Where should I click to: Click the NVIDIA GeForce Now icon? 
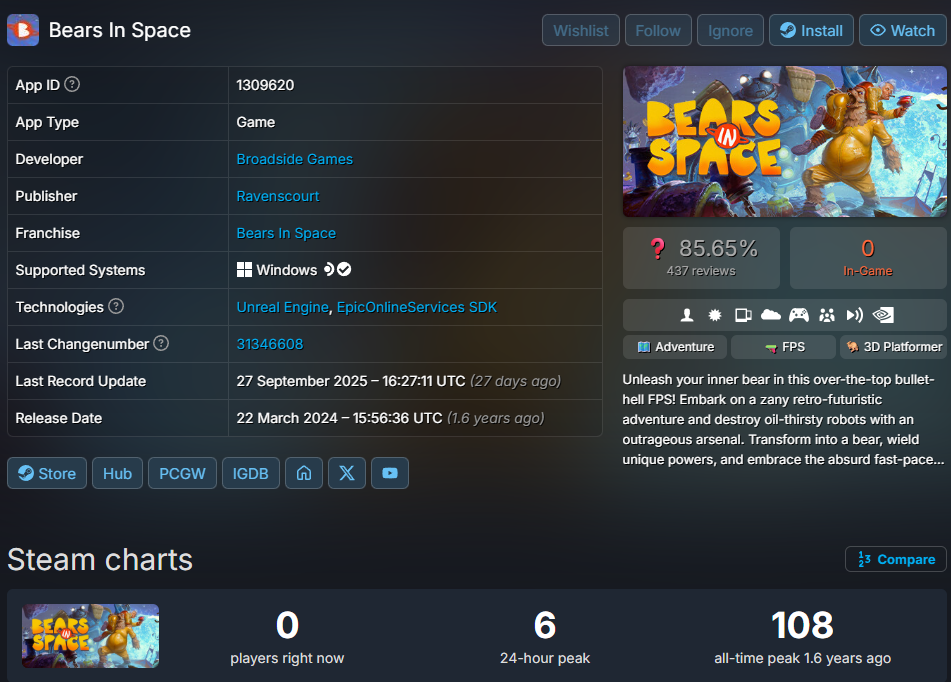point(883,315)
